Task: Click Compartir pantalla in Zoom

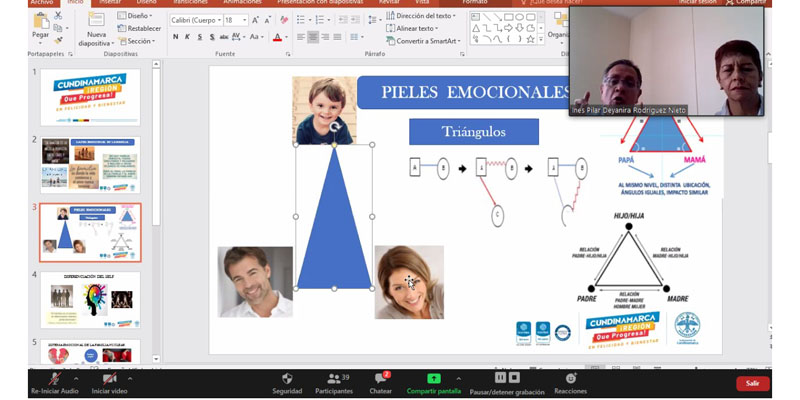Action: (434, 383)
